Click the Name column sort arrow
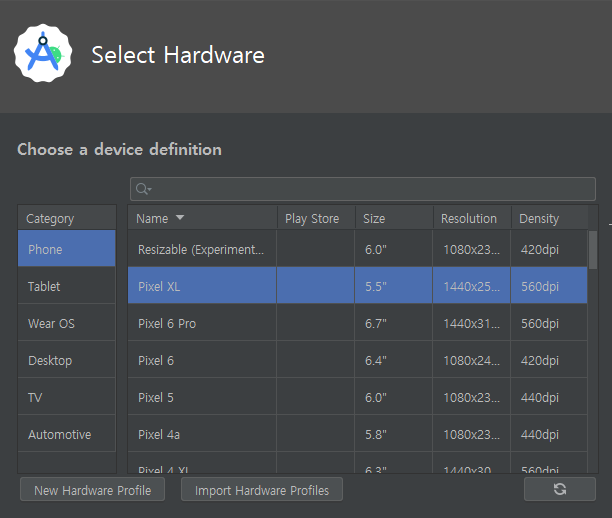Screen dimensions: 612x518 coord(180,217)
